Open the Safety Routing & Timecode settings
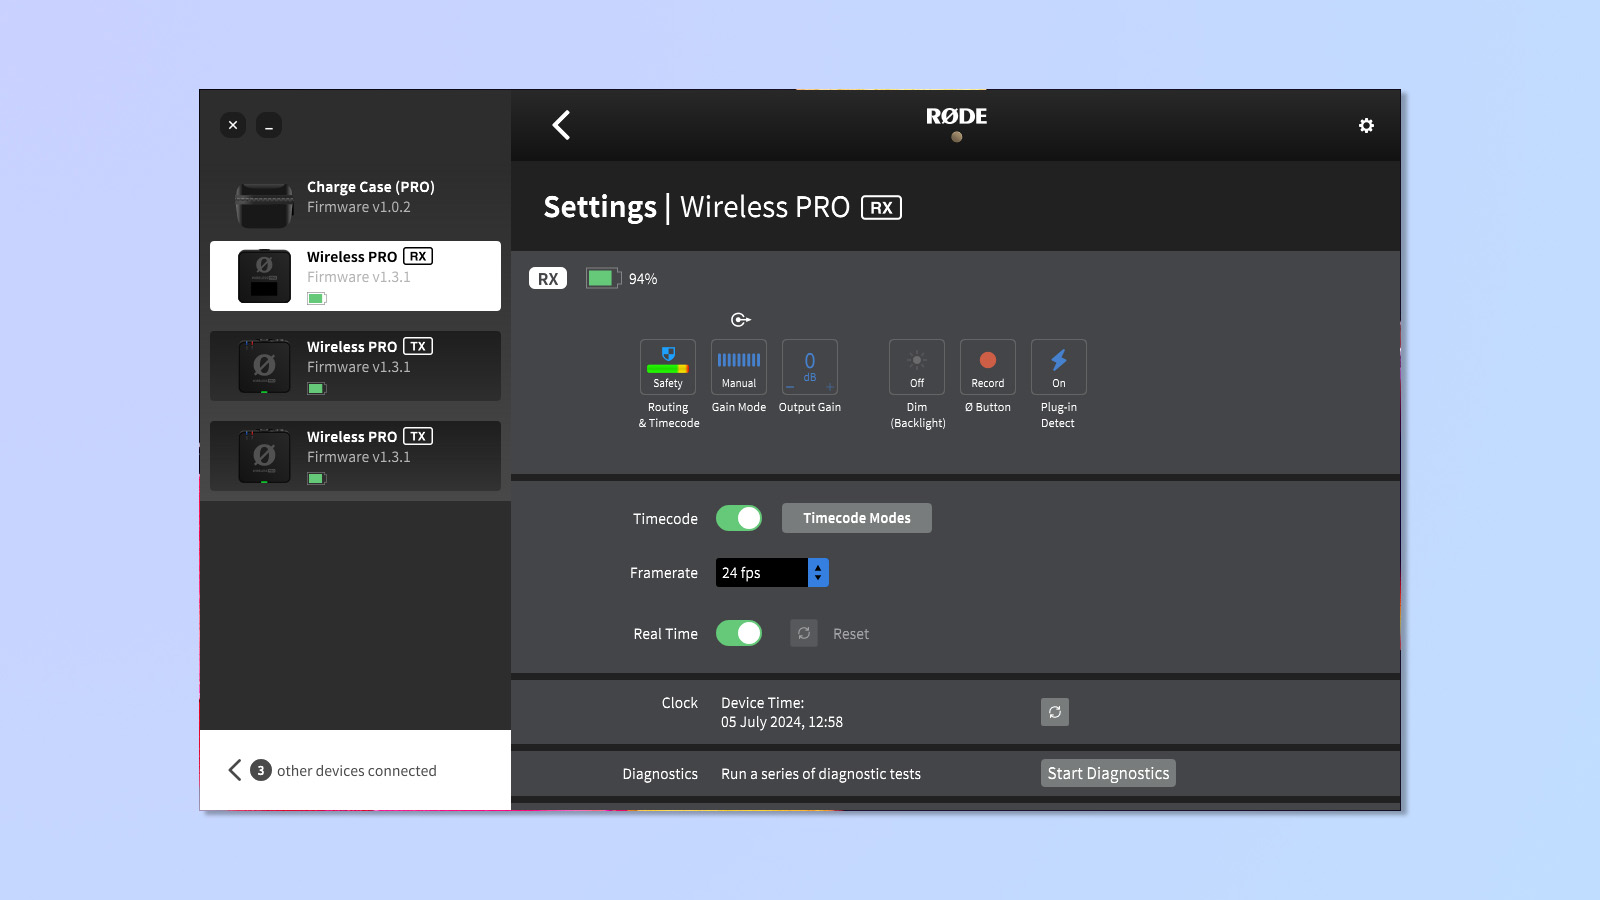The width and height of the screenshot is (1600, 900). (x=667, y=366)
